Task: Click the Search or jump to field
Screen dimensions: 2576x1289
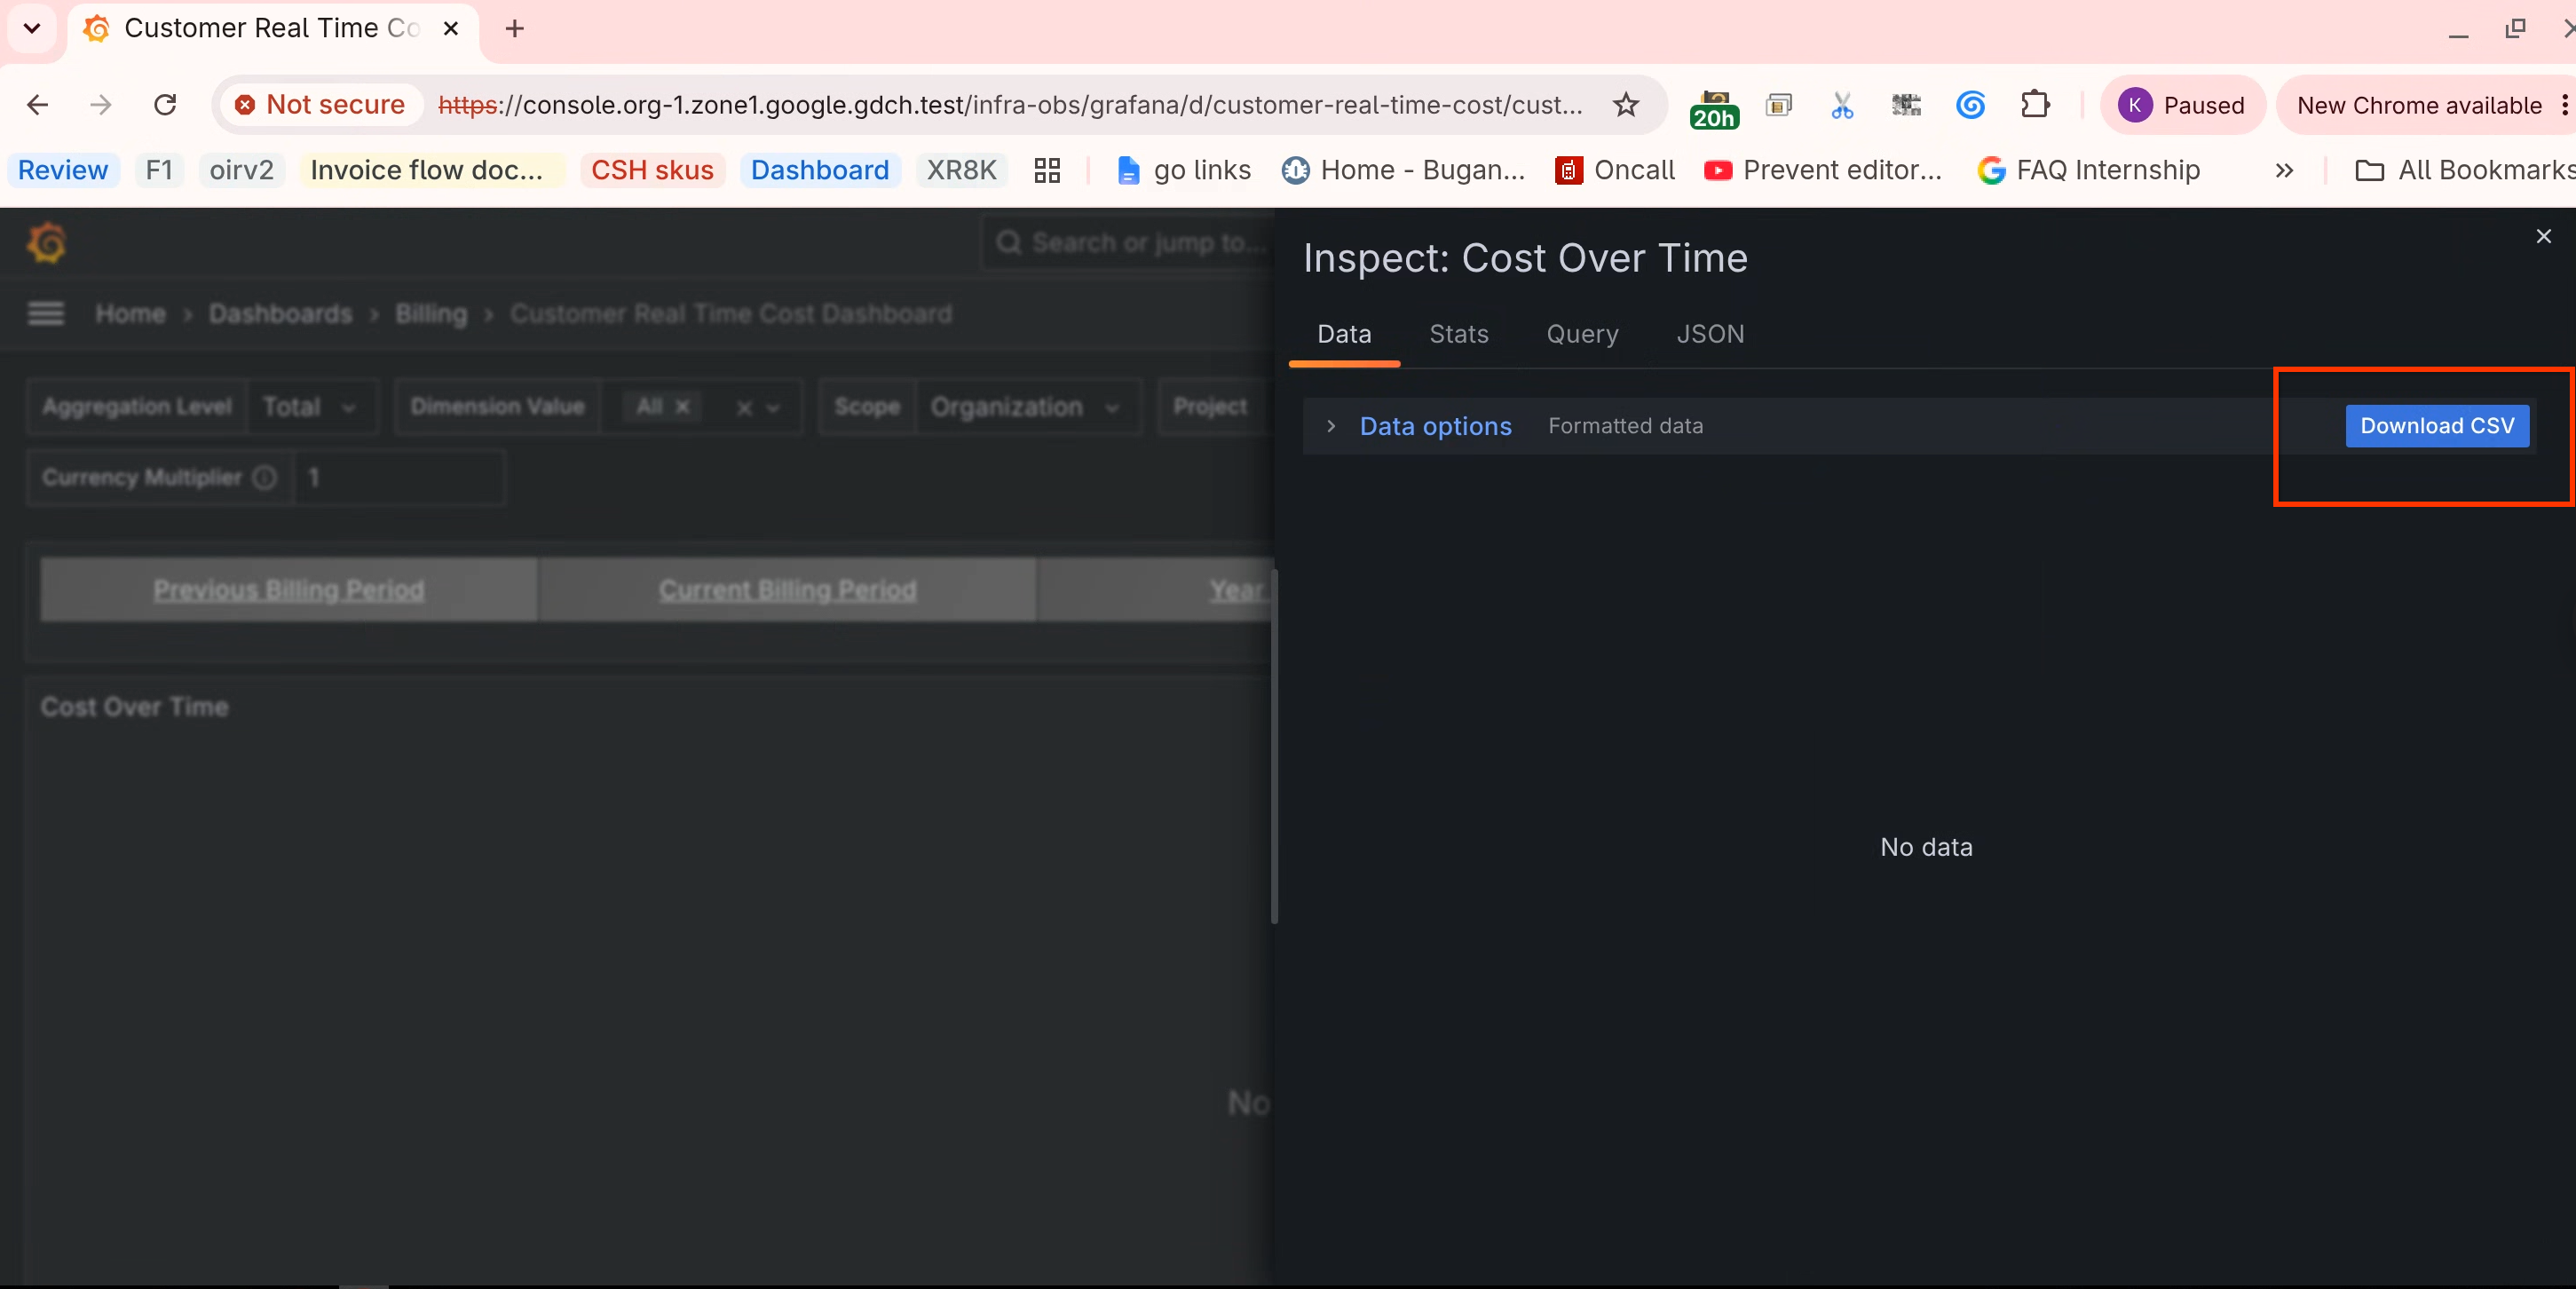Action: click(1130, 243)
